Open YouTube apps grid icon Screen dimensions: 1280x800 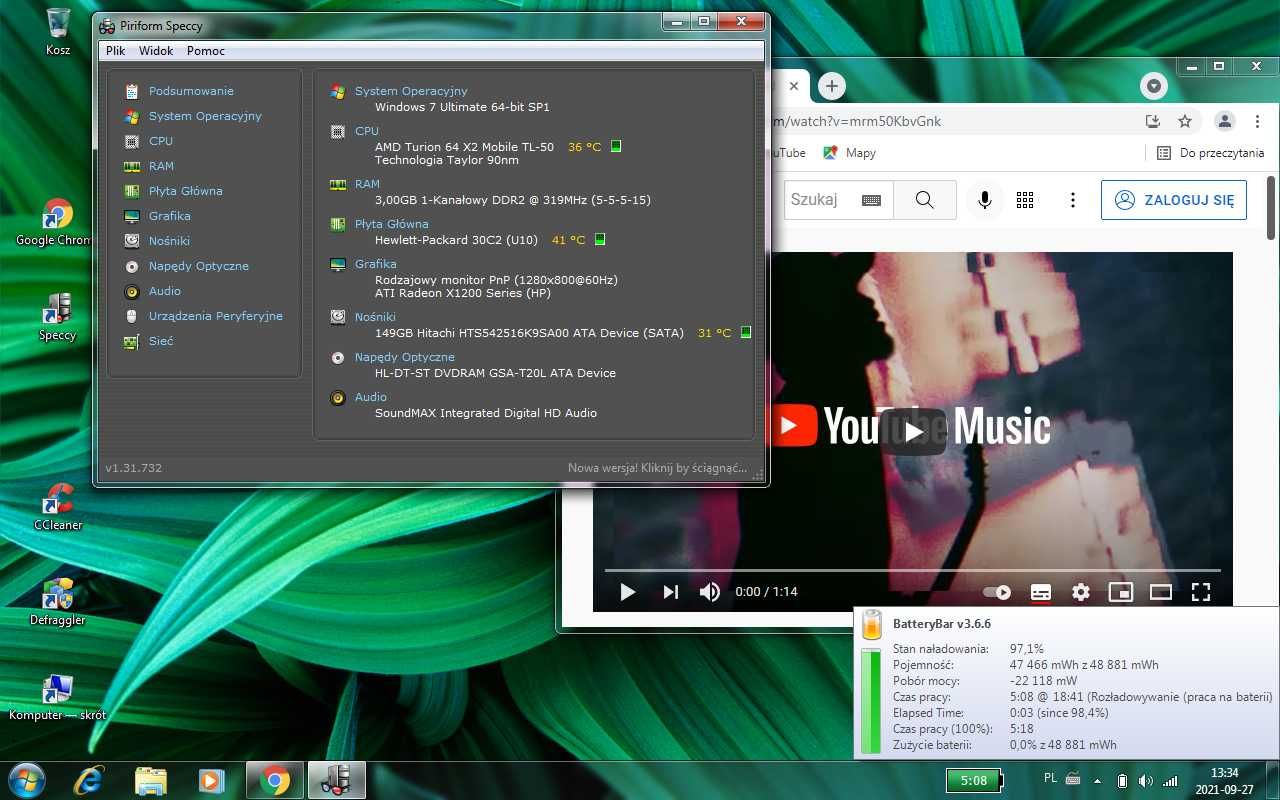[x=1025, y=200]
